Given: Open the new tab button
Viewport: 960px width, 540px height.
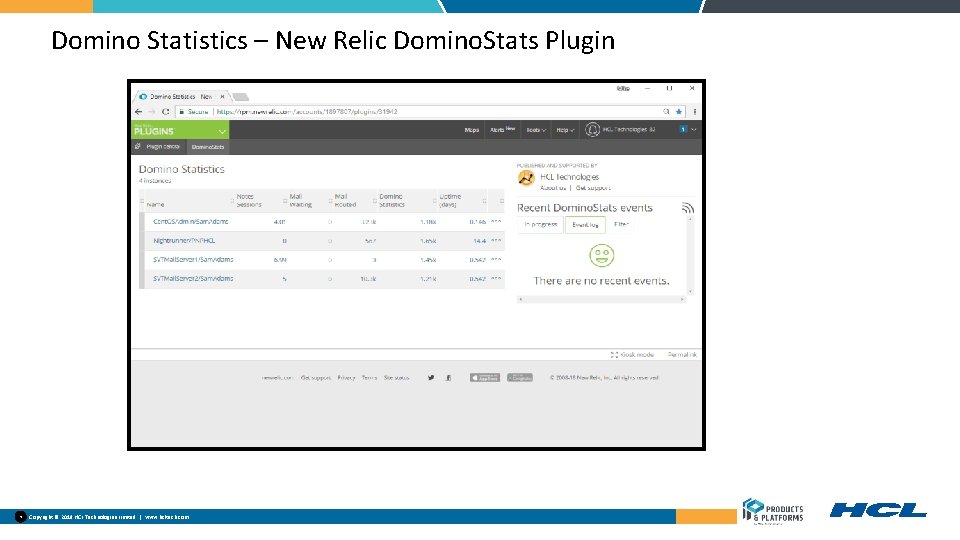Looking at the screenshot, I should pyautogui.click(x=241, y=97).
